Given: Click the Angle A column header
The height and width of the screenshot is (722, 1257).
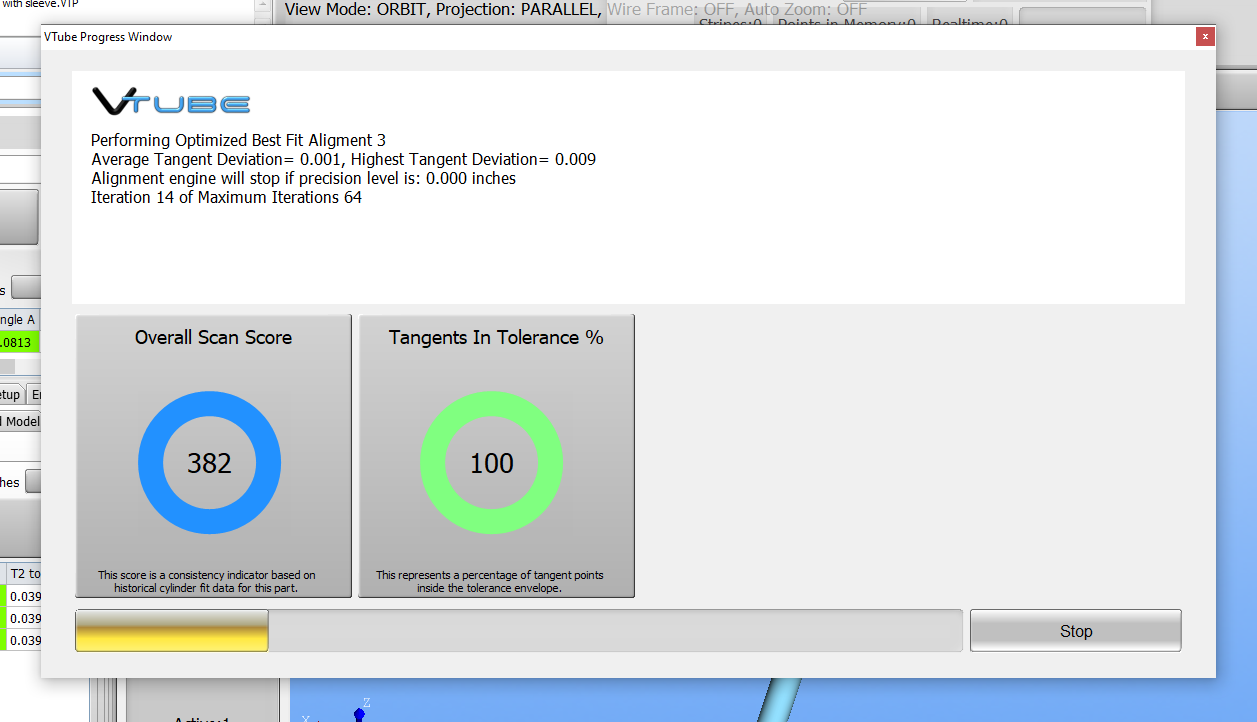Looking at the screenshot, I should point(18,319).
